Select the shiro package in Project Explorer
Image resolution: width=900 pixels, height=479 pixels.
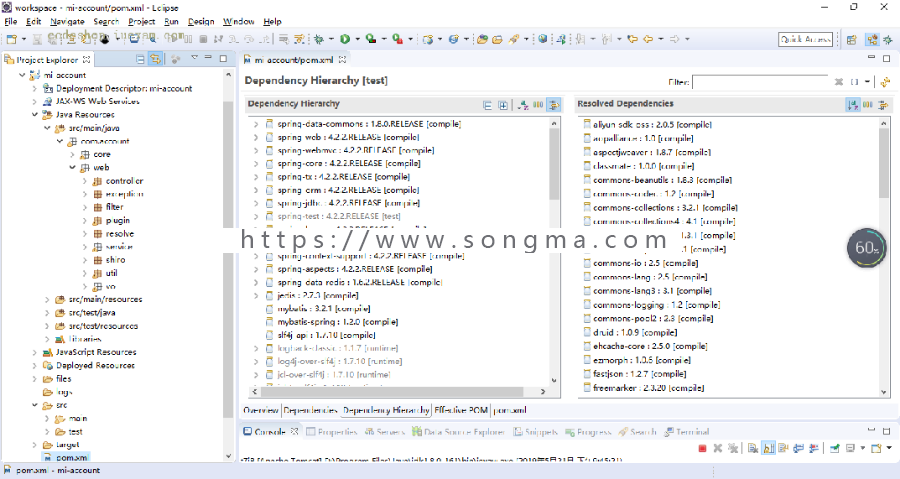115,260
